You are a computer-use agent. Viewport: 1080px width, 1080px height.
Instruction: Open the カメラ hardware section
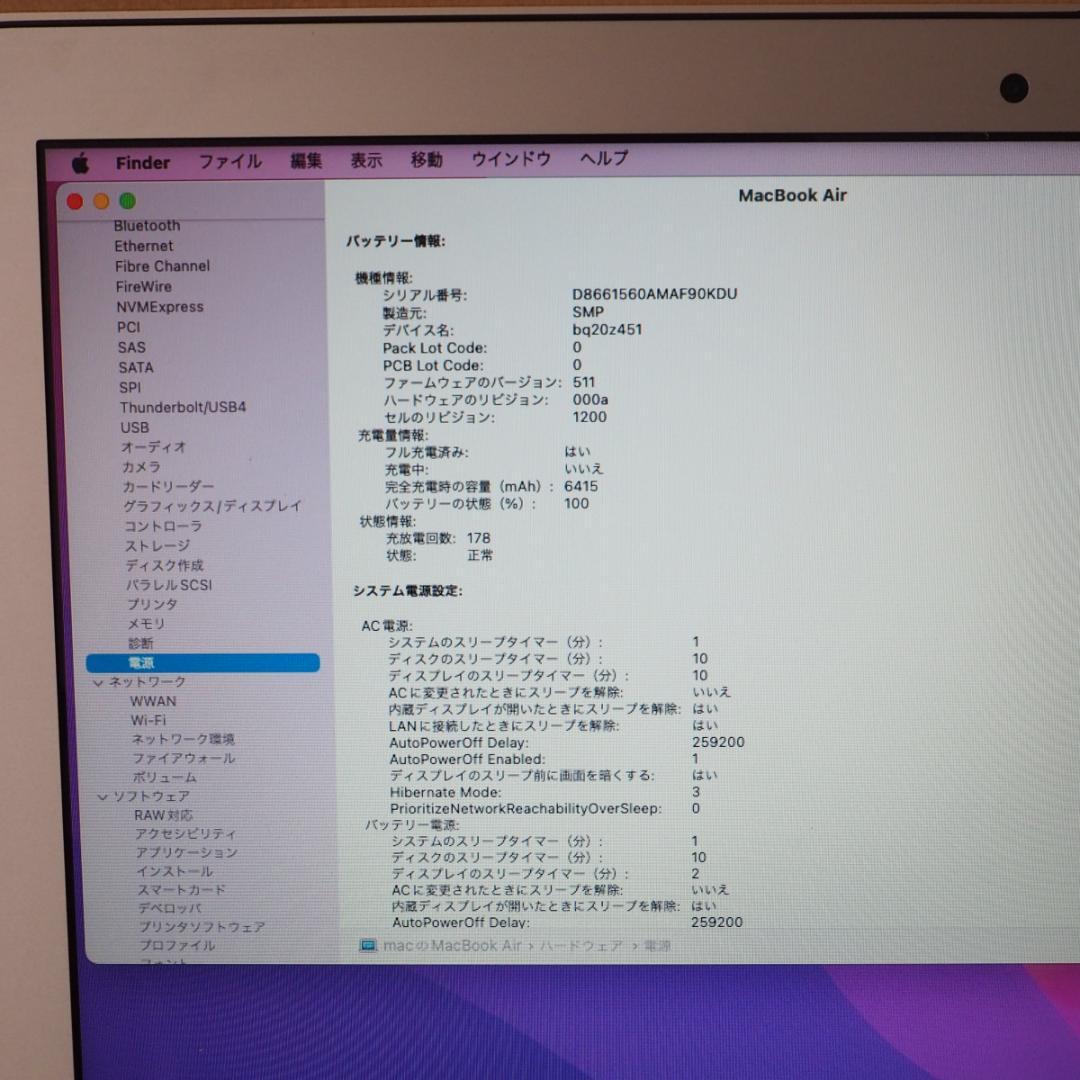click(142, 467)
